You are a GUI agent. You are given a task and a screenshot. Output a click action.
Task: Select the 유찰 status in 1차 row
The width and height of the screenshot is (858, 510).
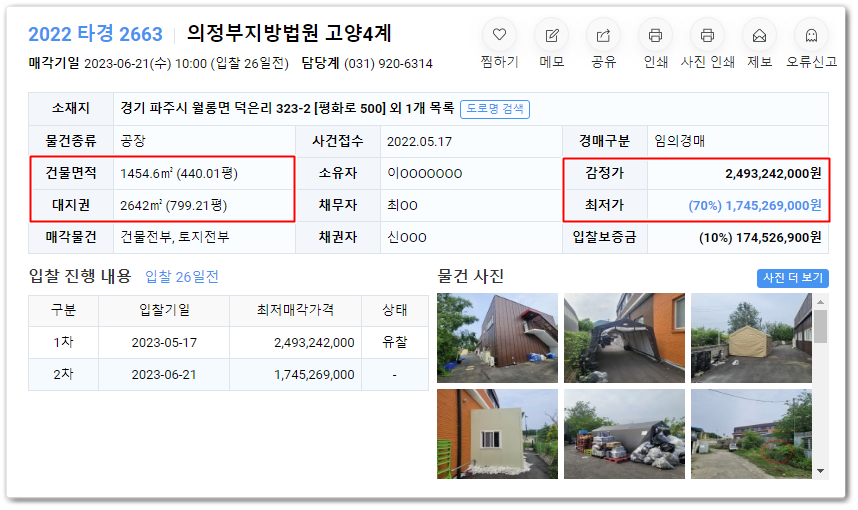tap(395, 343)
